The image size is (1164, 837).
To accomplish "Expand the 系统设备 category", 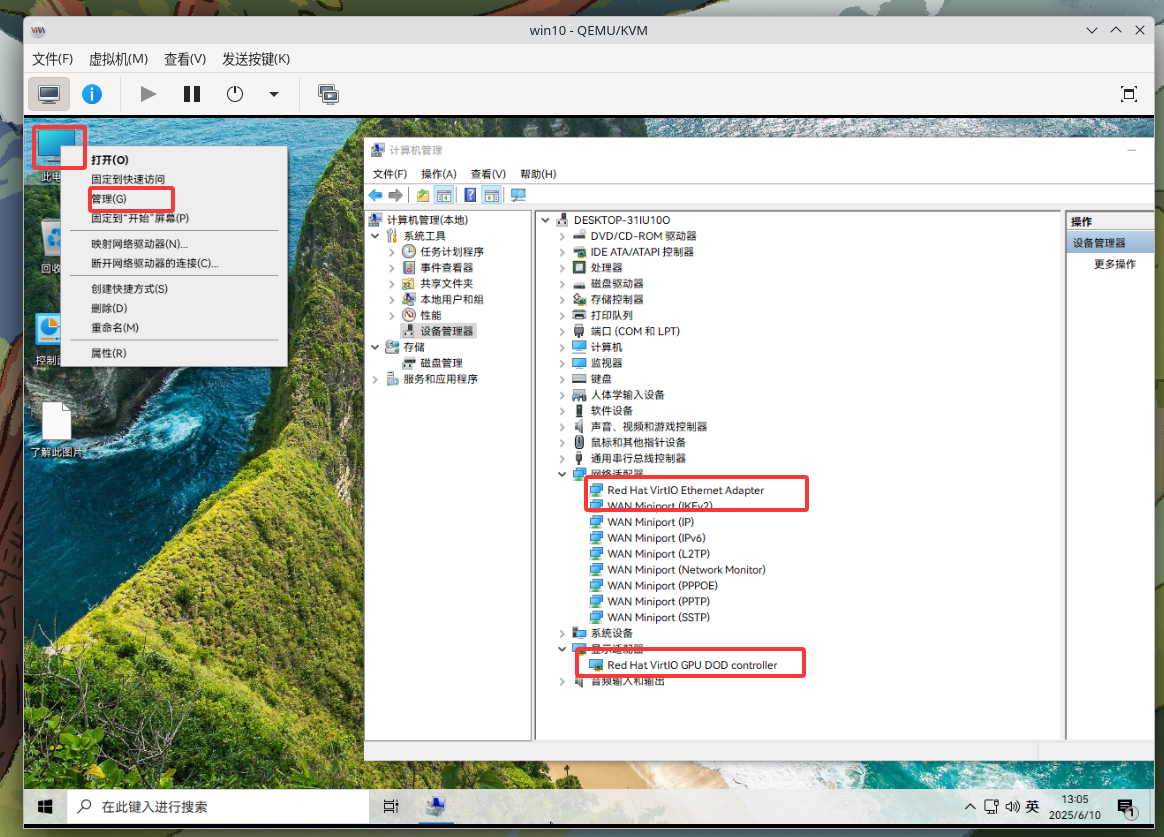I will pyautogui.click(x=562, y=634).
